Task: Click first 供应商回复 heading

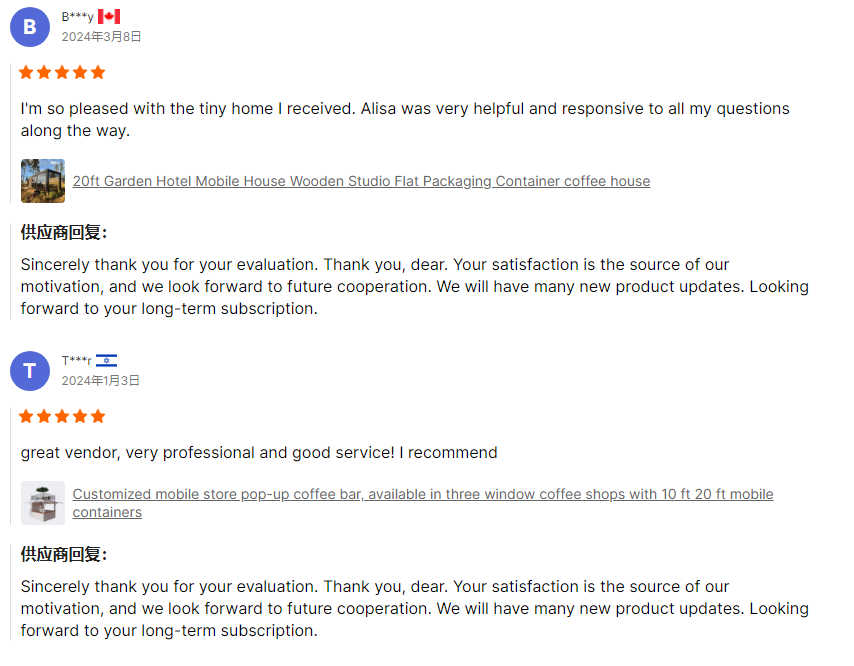Action: pos(64,233)
